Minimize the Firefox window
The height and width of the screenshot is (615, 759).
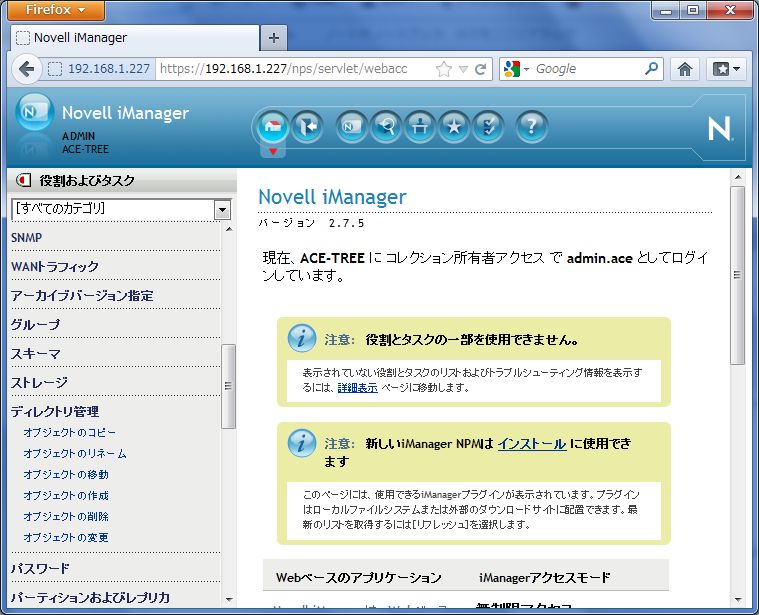(666, 10)
